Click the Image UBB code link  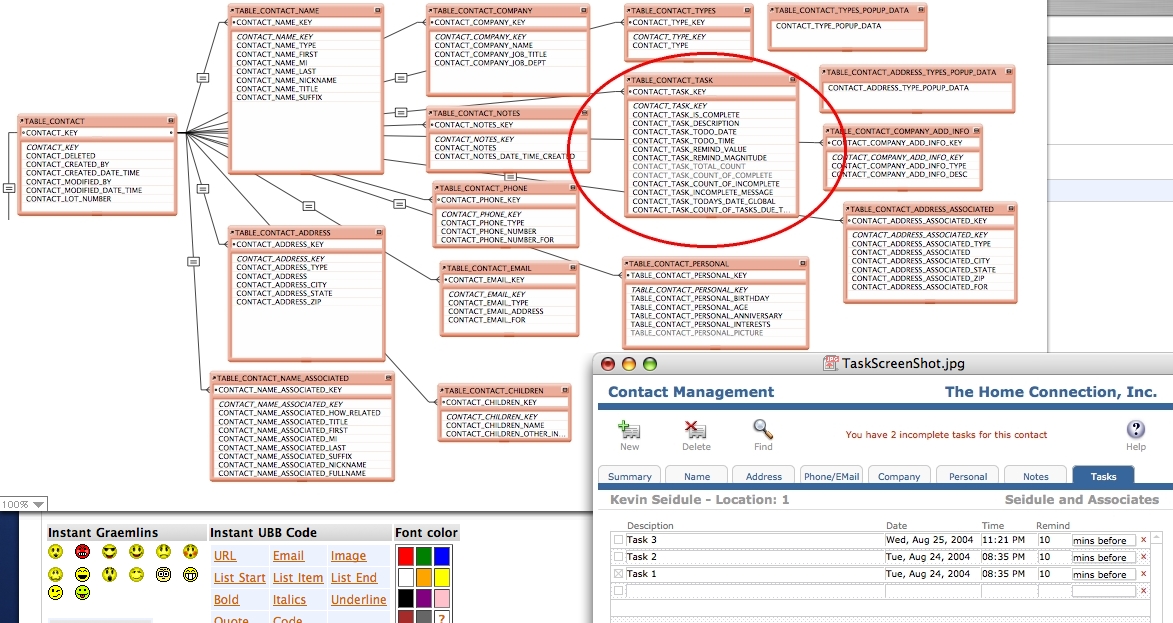click(x=349, y=556)
